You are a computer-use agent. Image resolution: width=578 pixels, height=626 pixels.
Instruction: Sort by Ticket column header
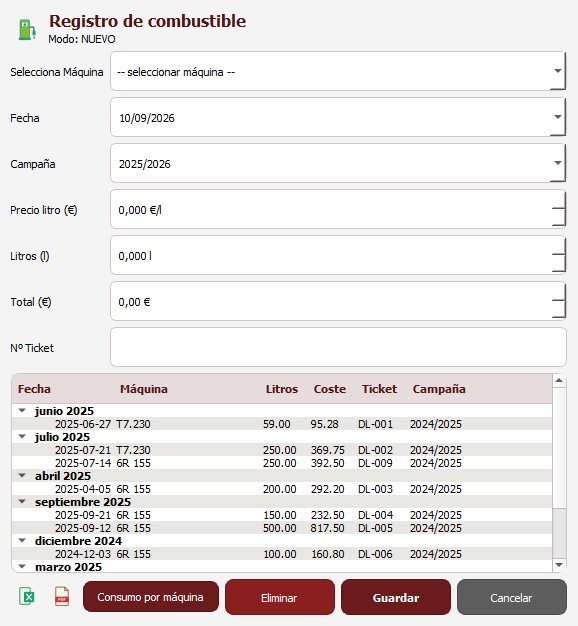(x=379, y=389)
